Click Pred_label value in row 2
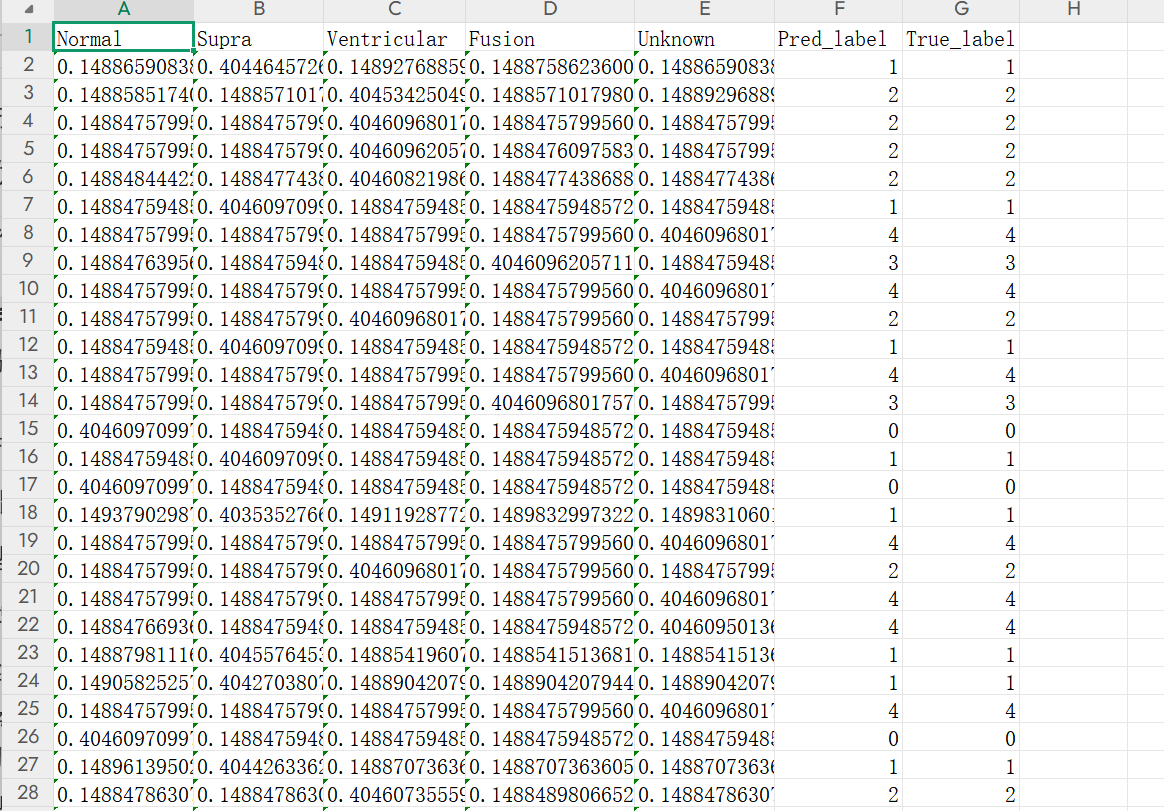1164x811 pixels. 839,67
